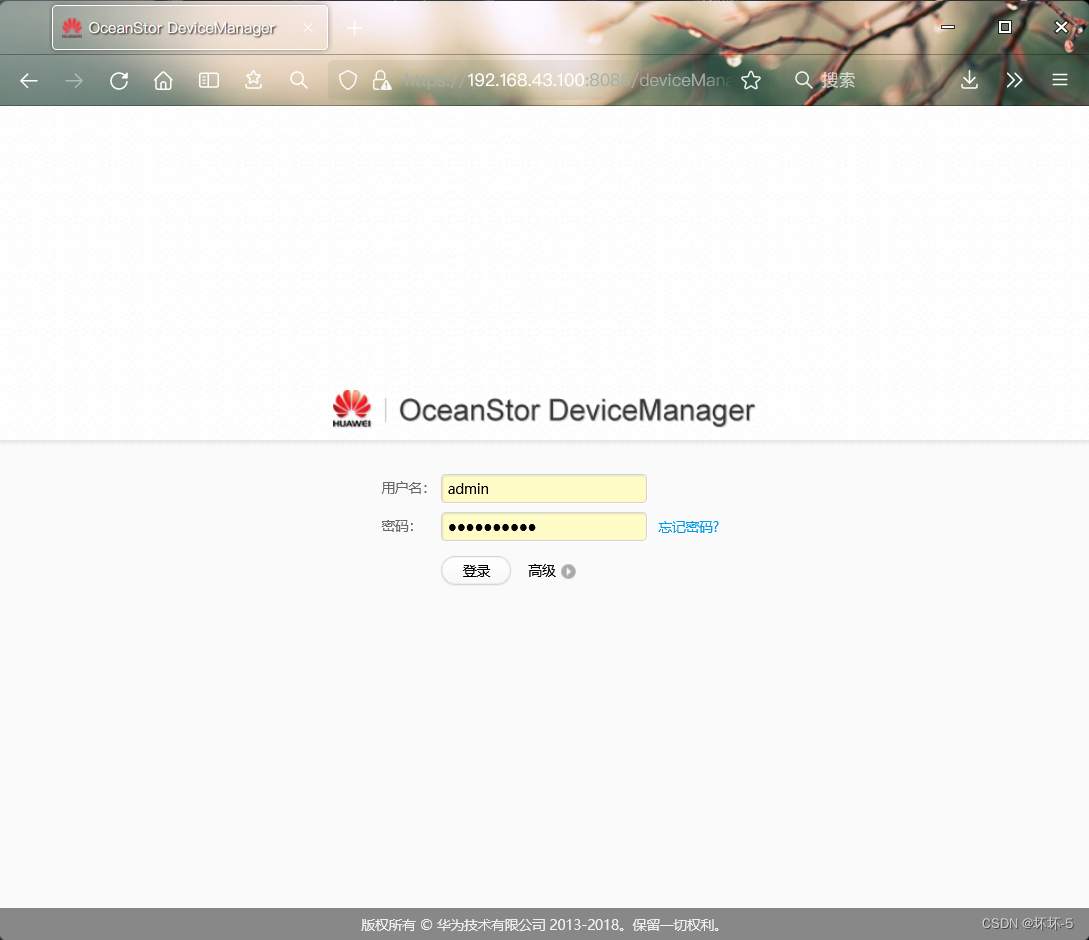Close the OceanStor DeviceManager tab
Image resolution: width=1089 pixels, height=940 pixels.
click(x=308, y=28)
